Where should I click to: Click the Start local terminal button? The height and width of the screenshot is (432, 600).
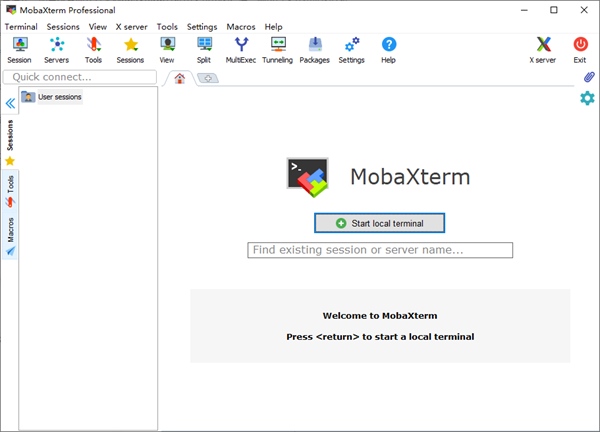click(x=379, y=223)
